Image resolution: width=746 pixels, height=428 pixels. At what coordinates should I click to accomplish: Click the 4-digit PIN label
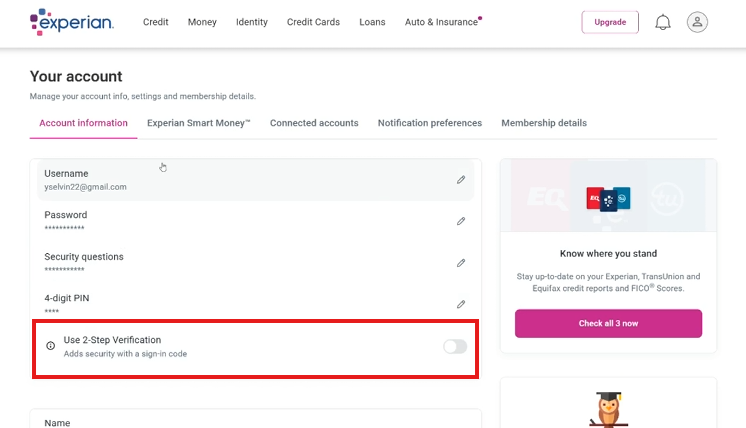click(67, 298)
